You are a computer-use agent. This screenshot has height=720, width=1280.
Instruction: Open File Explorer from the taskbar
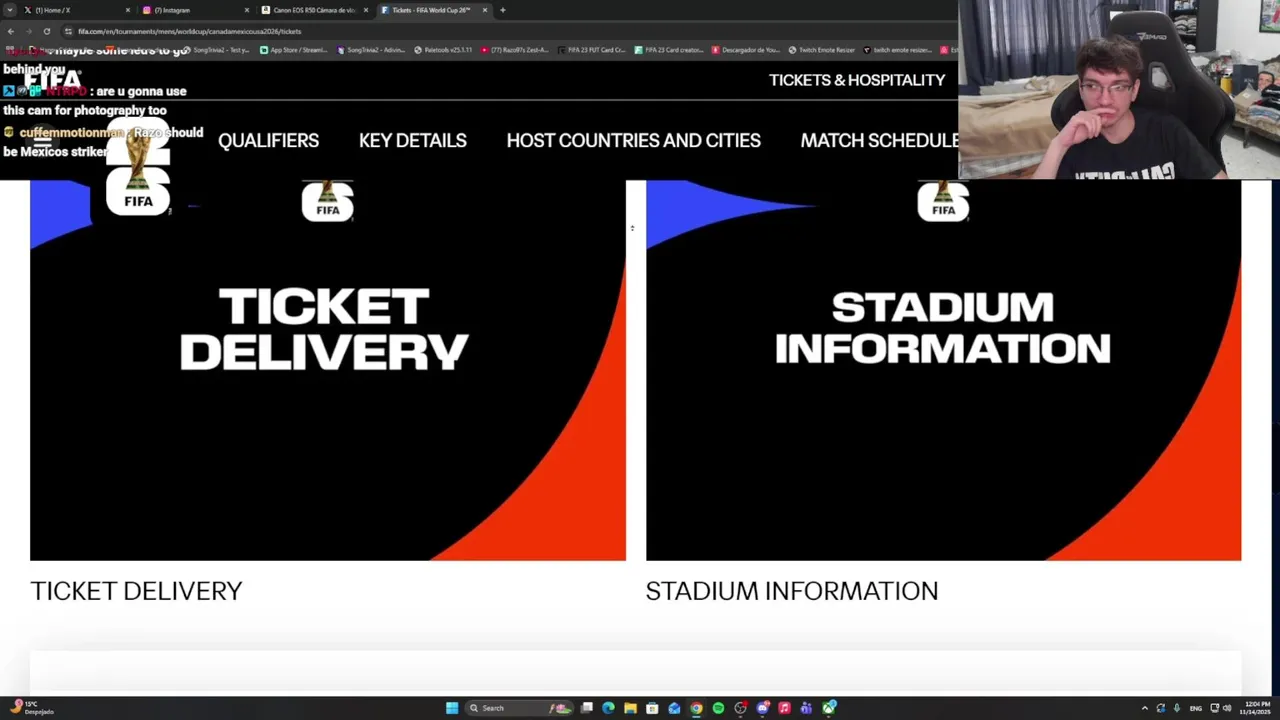point(630,708)
